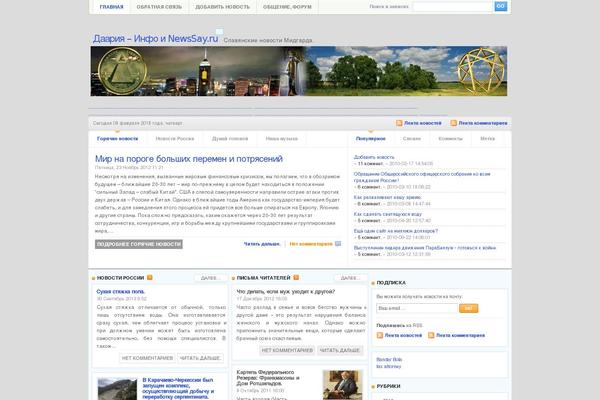Click ЧИТАТЬ ДАЛЬШЕ under муж уходит article
Image resolution: width=600 pixels, height=400 pixels.
(x=340, y=350)
